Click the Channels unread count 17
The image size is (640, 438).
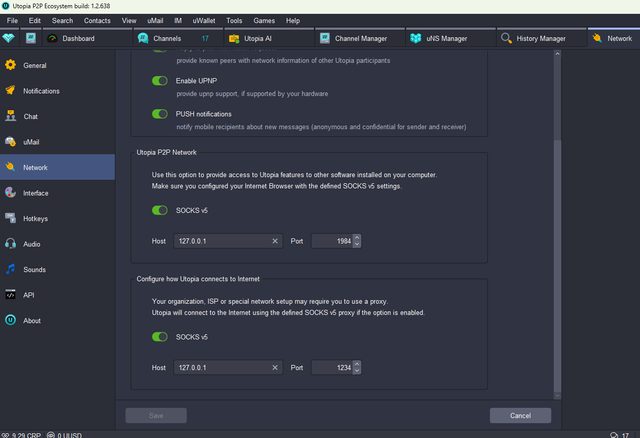[205, 38]
